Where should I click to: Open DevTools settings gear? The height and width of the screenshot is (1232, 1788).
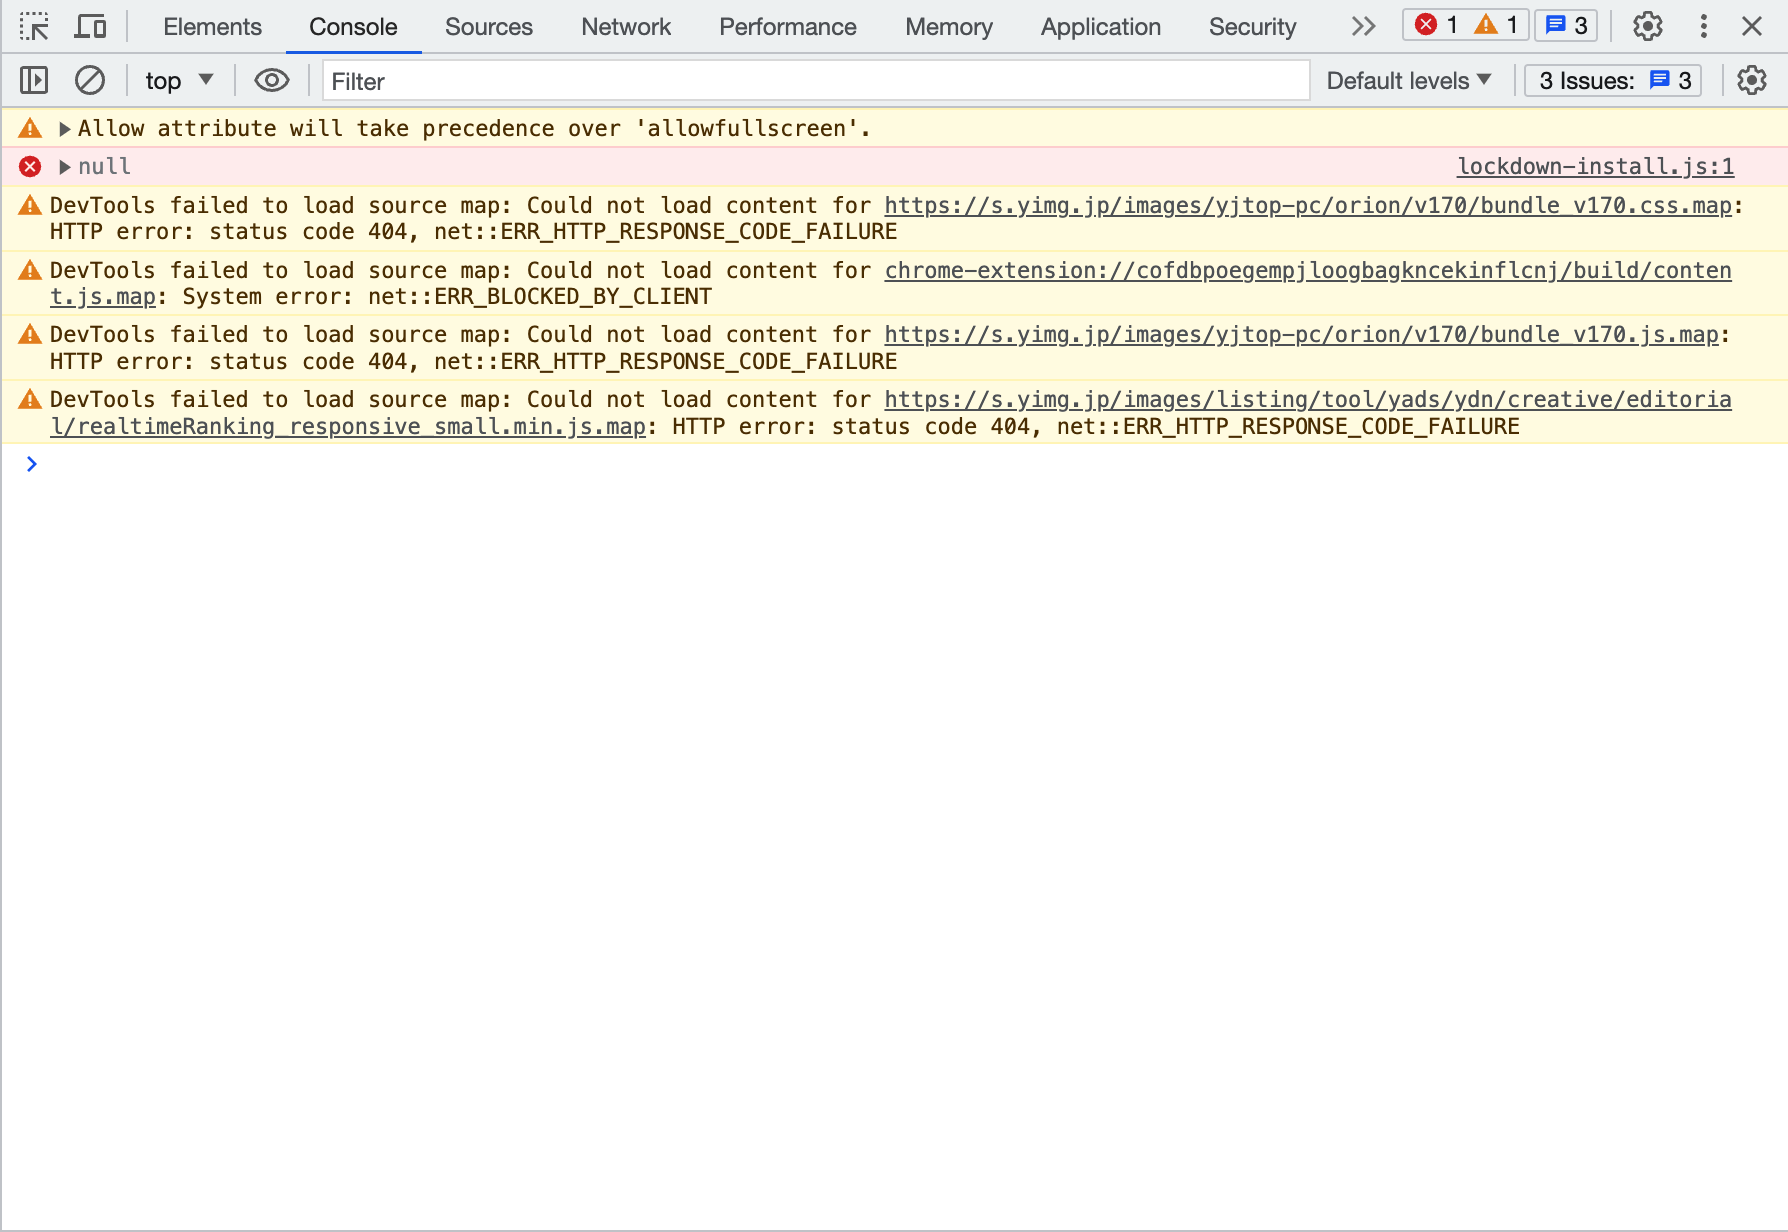1647,27
